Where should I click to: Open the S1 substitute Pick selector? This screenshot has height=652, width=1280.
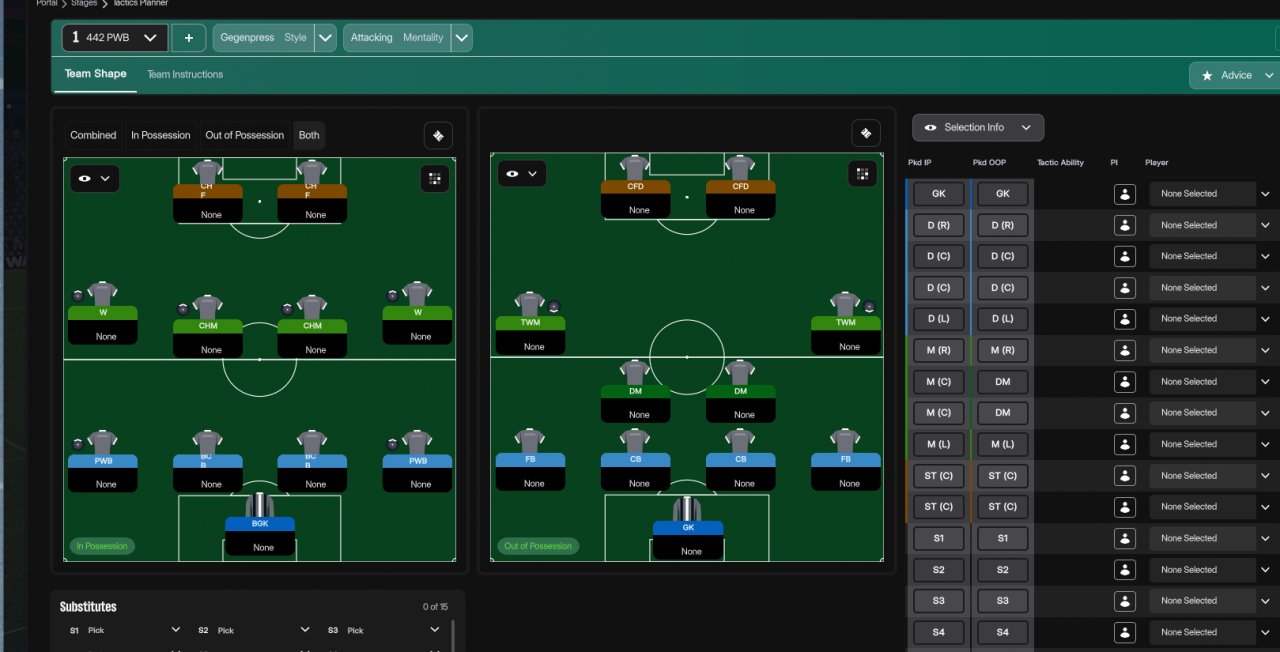click(125, 631)
